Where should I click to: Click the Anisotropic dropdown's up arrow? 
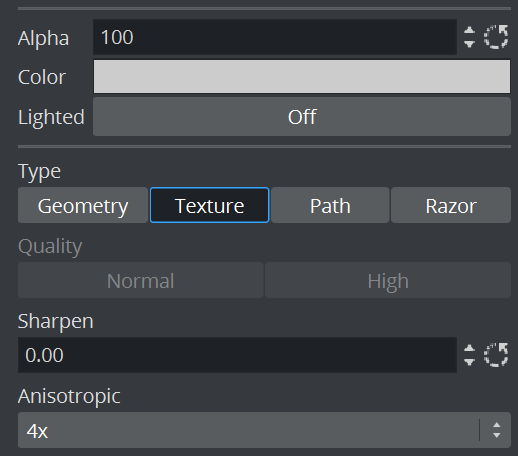click(x=497, y=425)
